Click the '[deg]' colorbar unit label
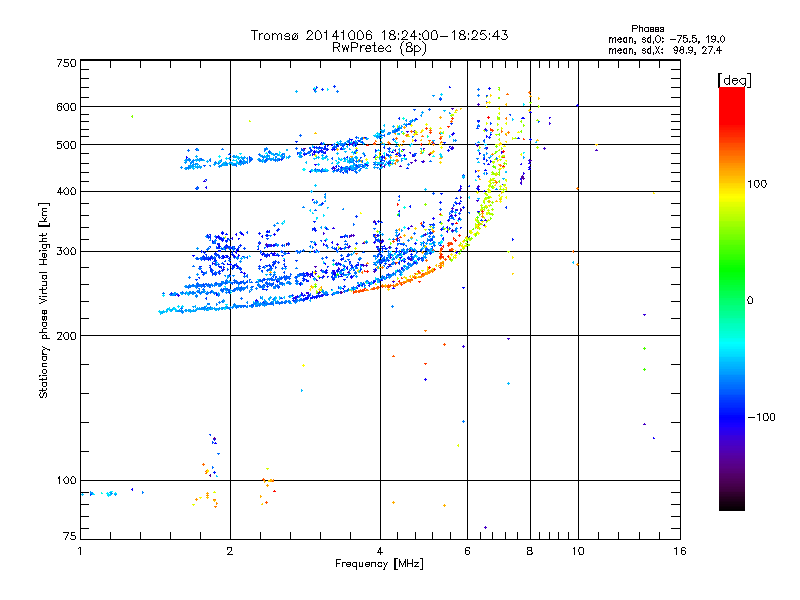Viewport: 800px width, 600px height. point(734,81)
